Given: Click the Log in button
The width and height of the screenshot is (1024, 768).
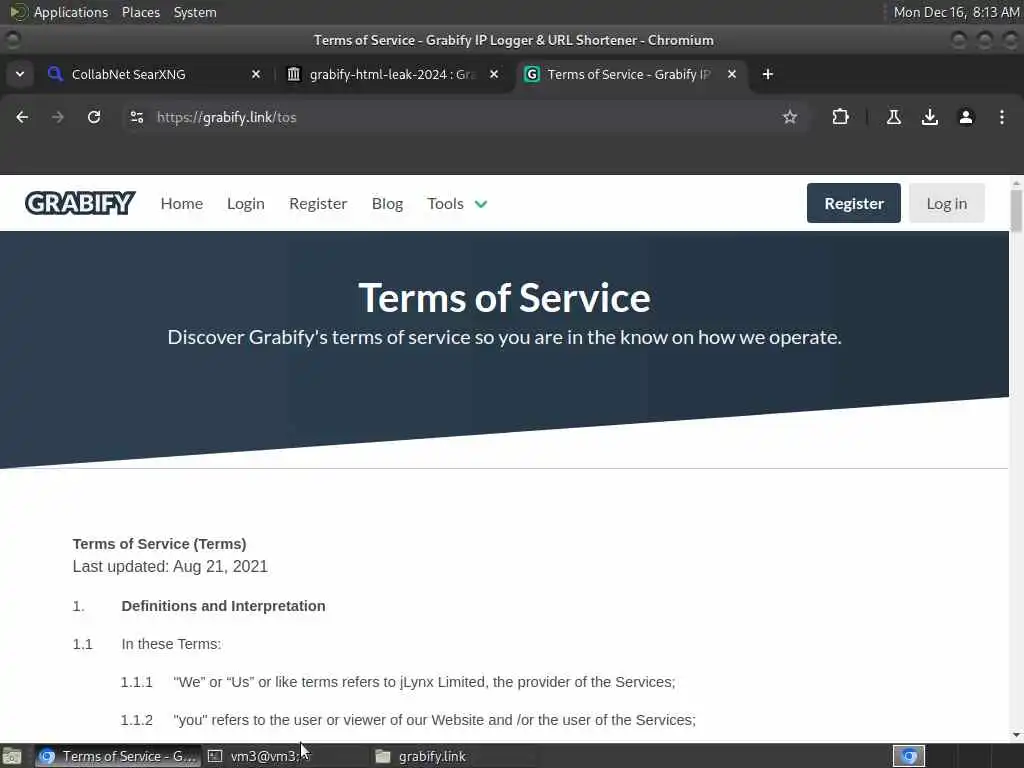Looking at the screenshot, I should (946, 203).
